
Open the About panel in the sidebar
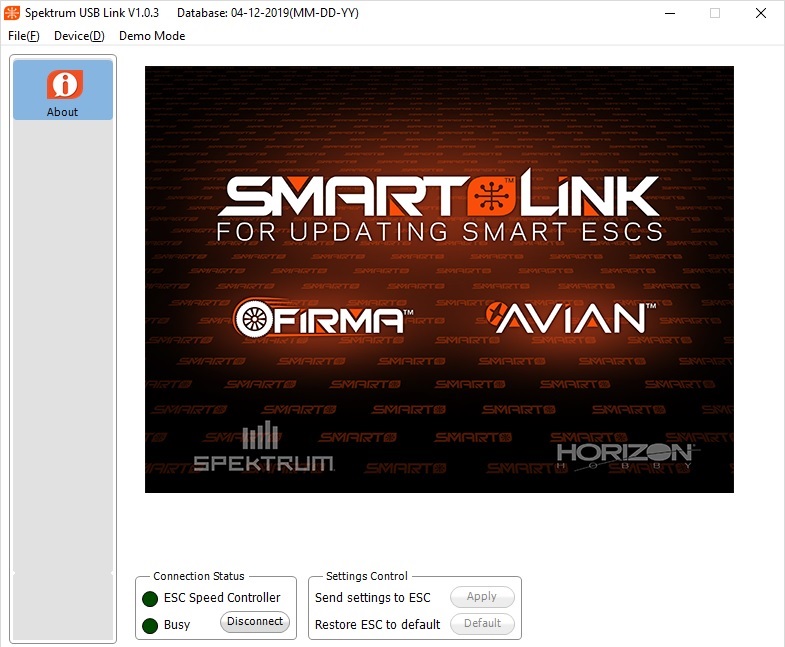(62, 91)
